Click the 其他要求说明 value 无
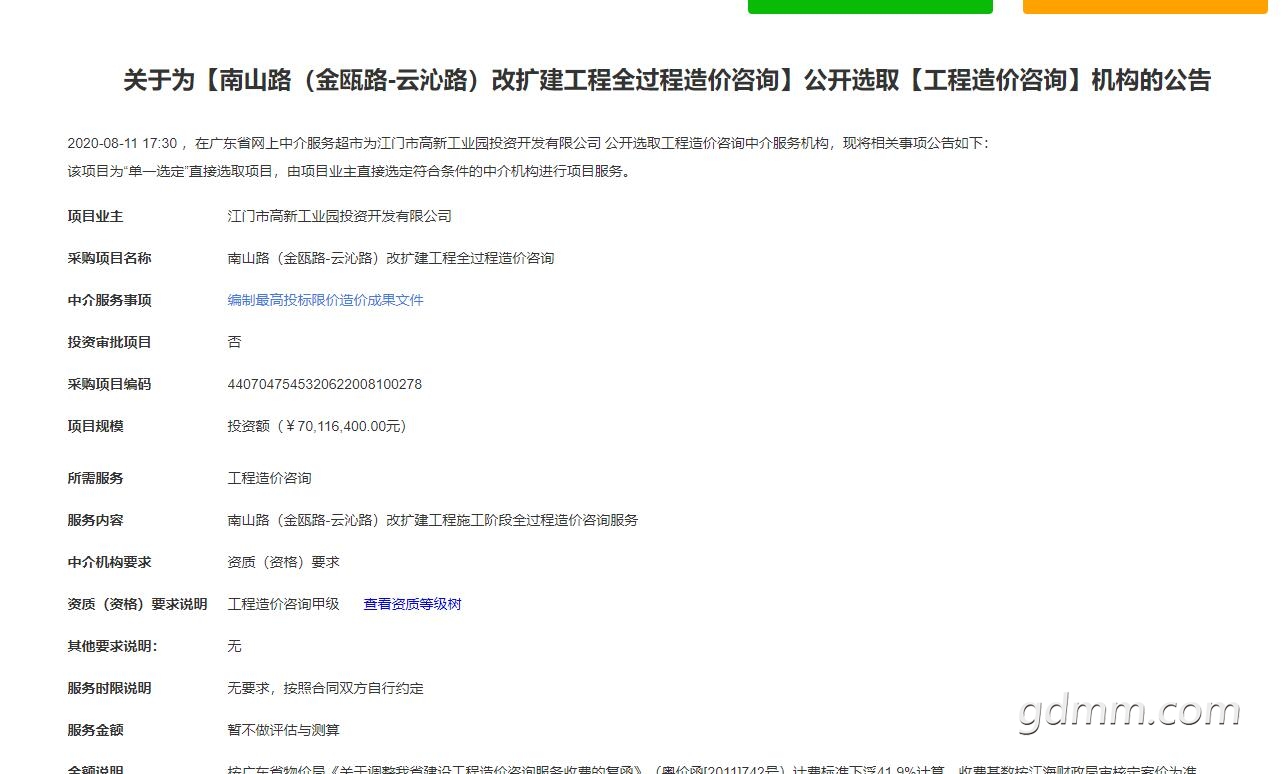 click(x=234, y=646)
